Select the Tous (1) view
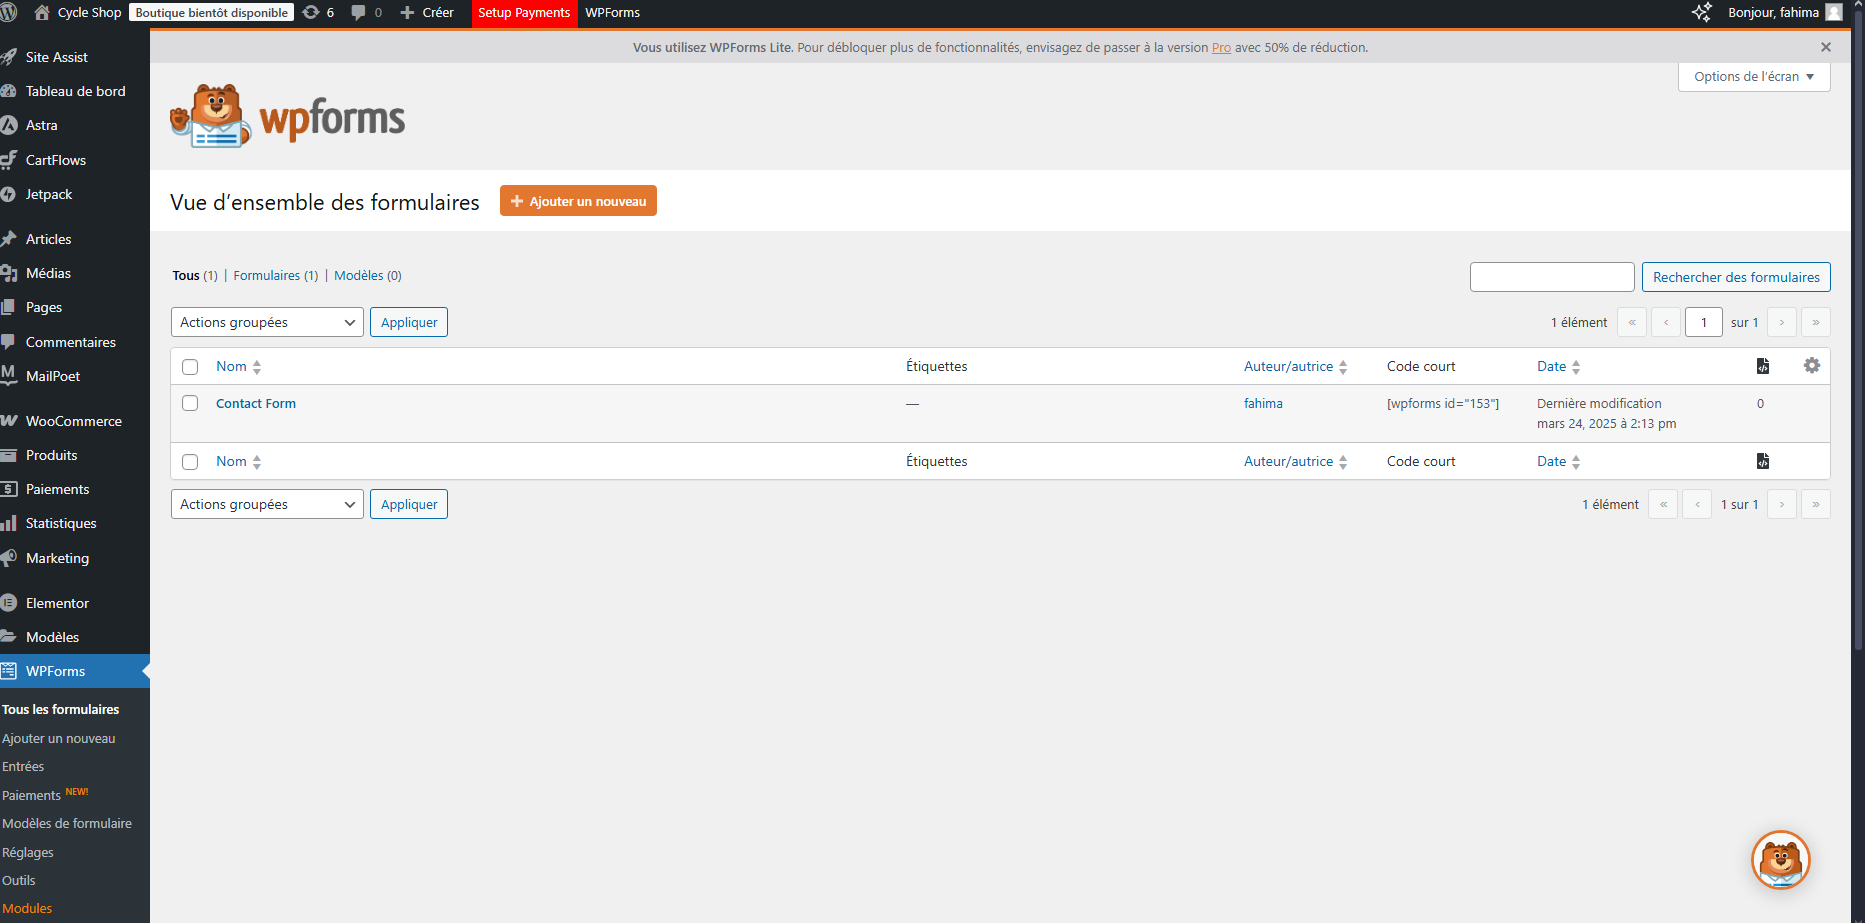1865x923 pixels. point(195,275)
